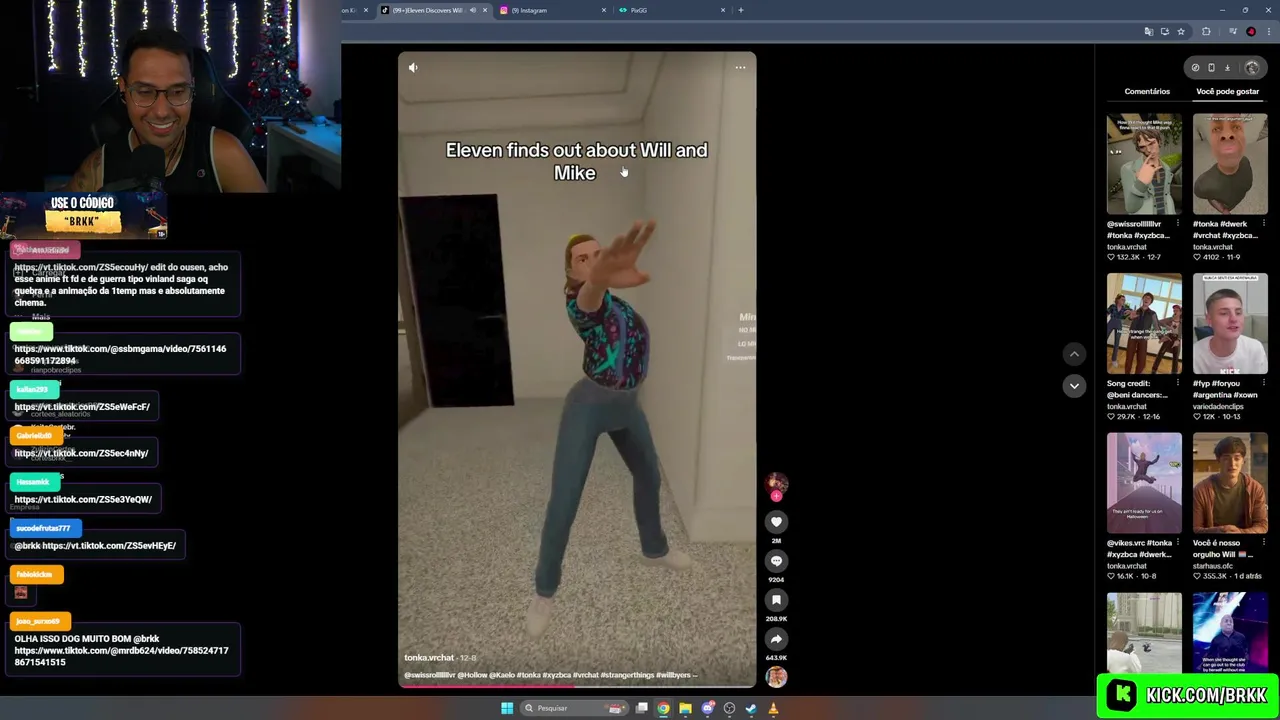
Task: Close the PixGG browser tab
Action: coord(722,10)
